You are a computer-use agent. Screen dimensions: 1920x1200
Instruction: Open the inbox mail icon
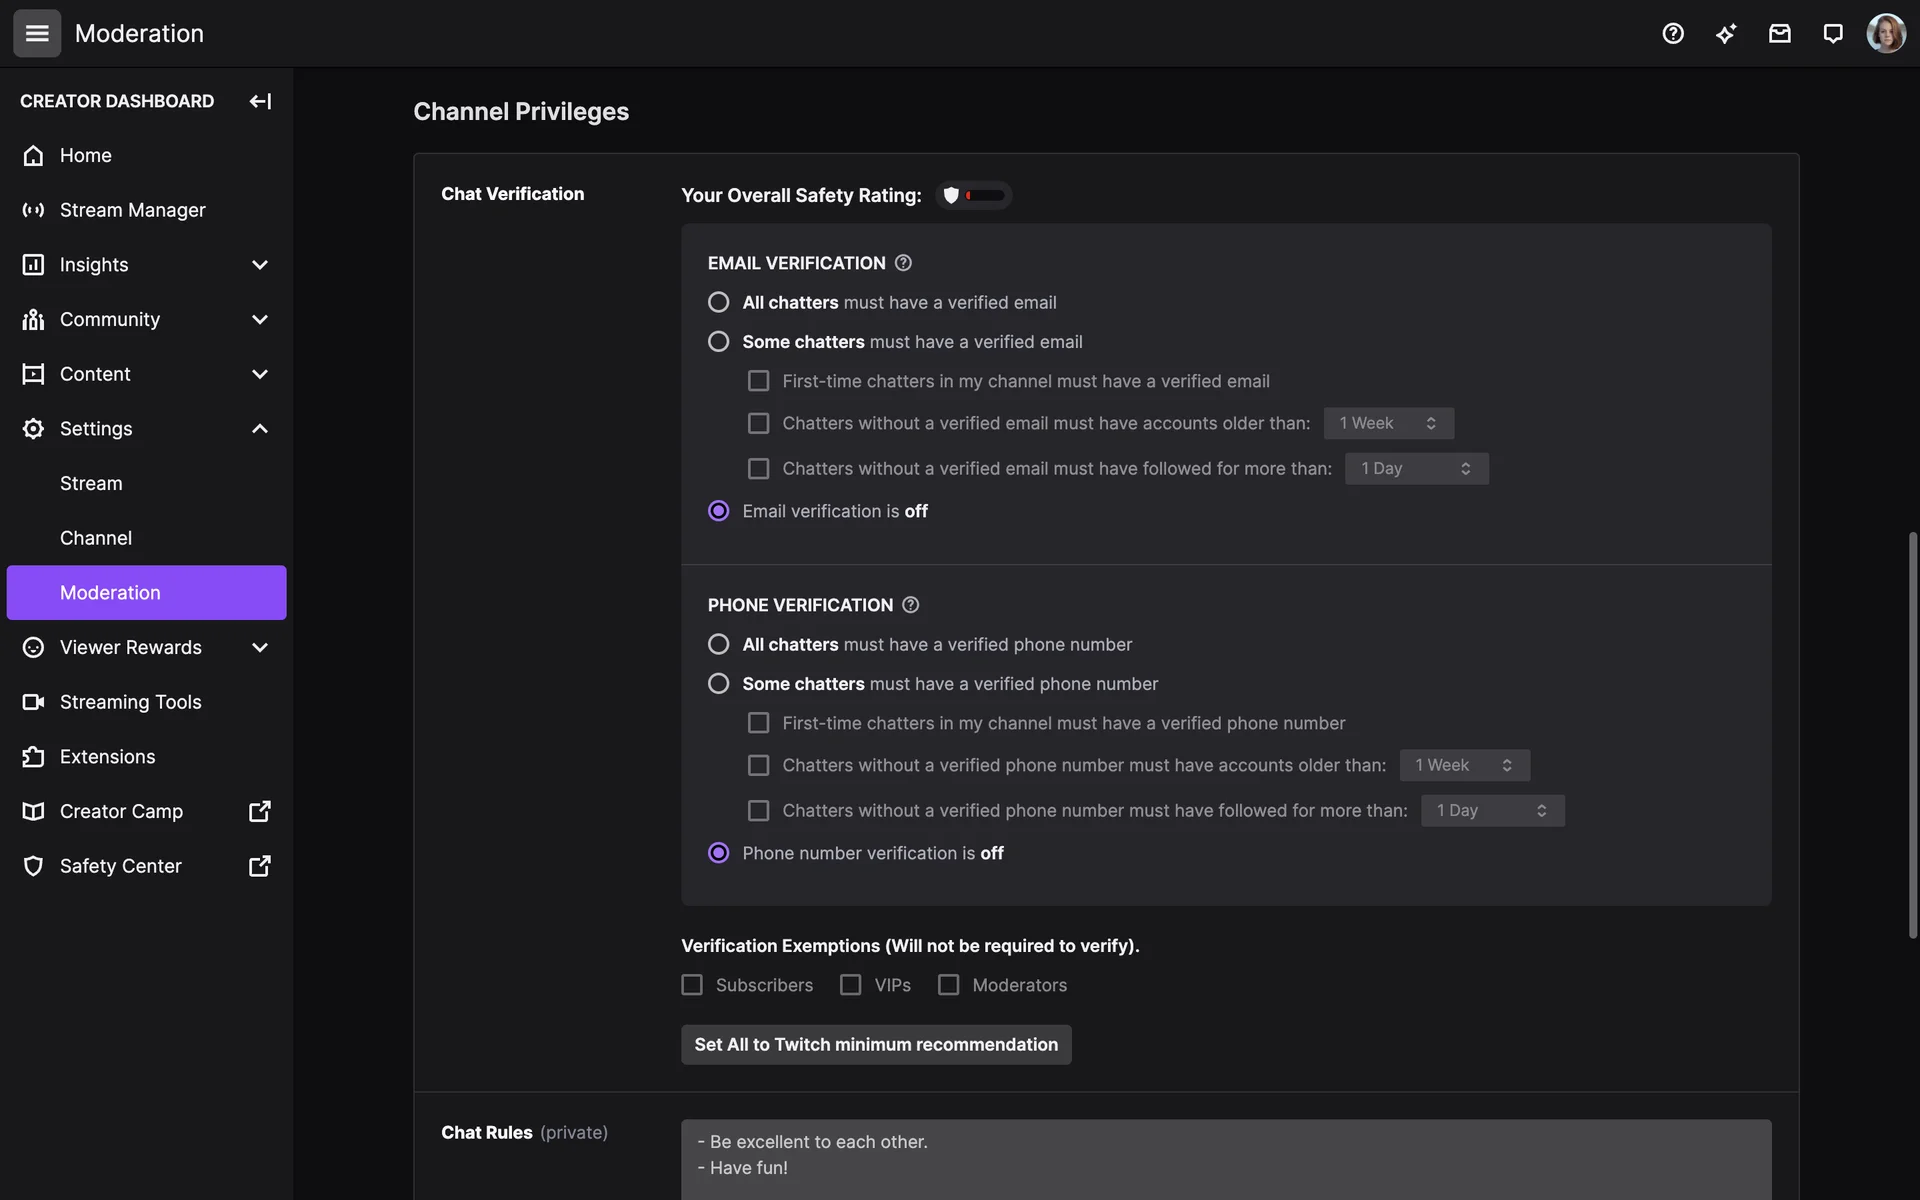1779,33
